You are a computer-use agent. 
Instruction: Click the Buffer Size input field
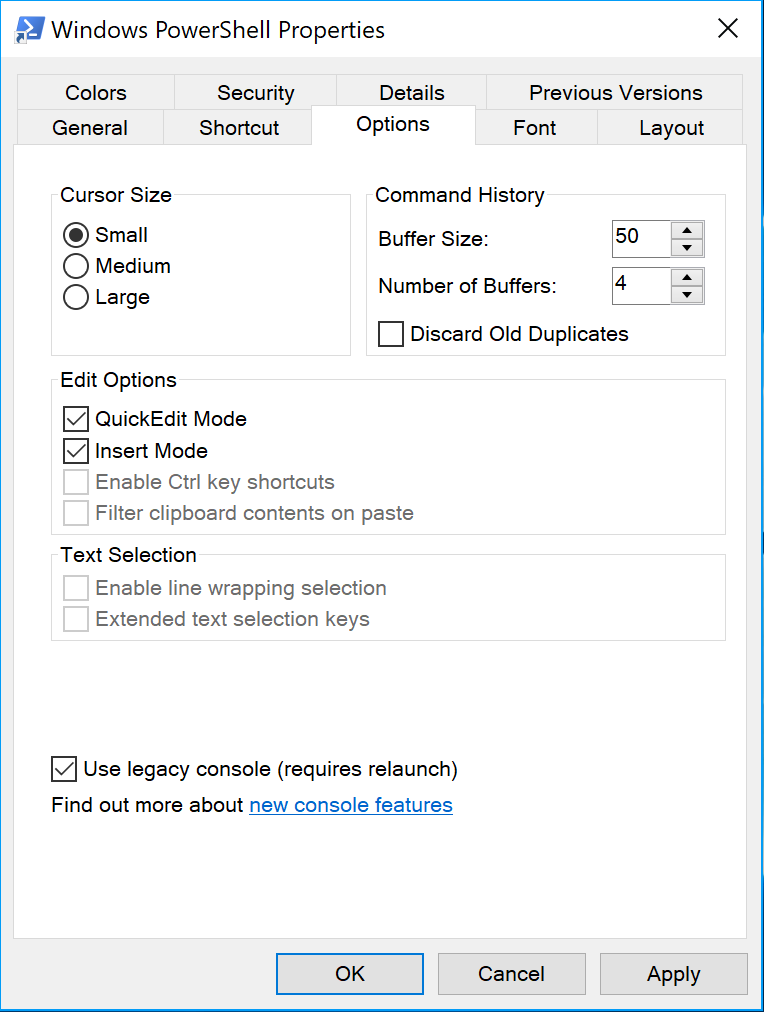click(x=641, y=239)
